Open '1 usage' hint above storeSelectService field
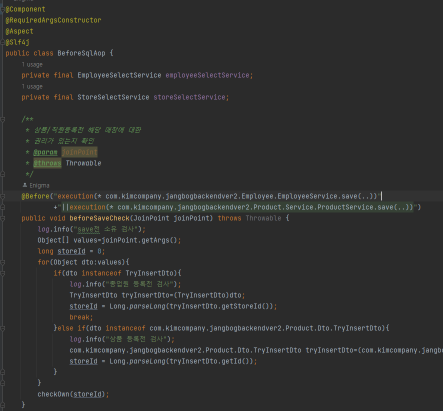This screenshot has height=411, width=443. point(32,87)
